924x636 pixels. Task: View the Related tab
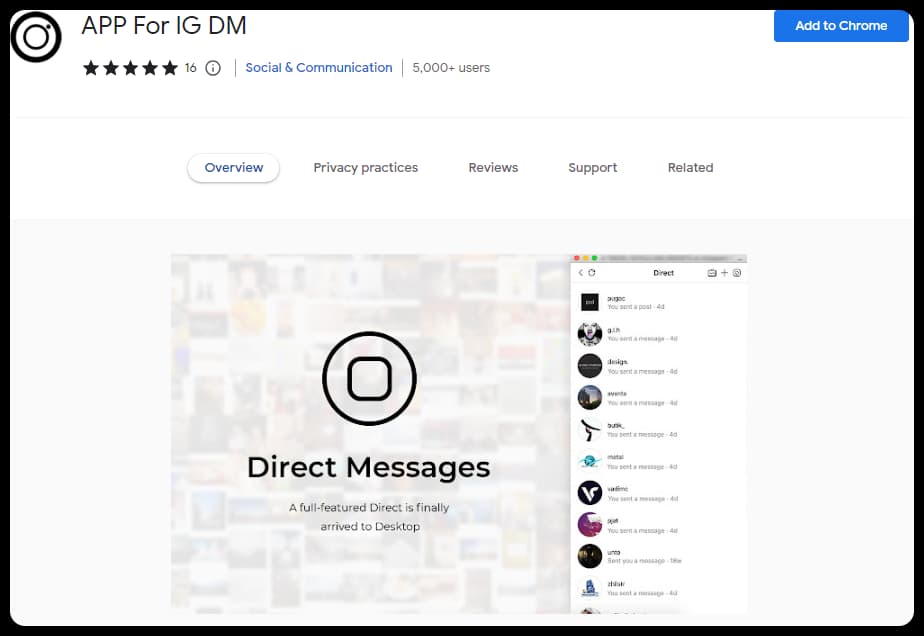690,168
